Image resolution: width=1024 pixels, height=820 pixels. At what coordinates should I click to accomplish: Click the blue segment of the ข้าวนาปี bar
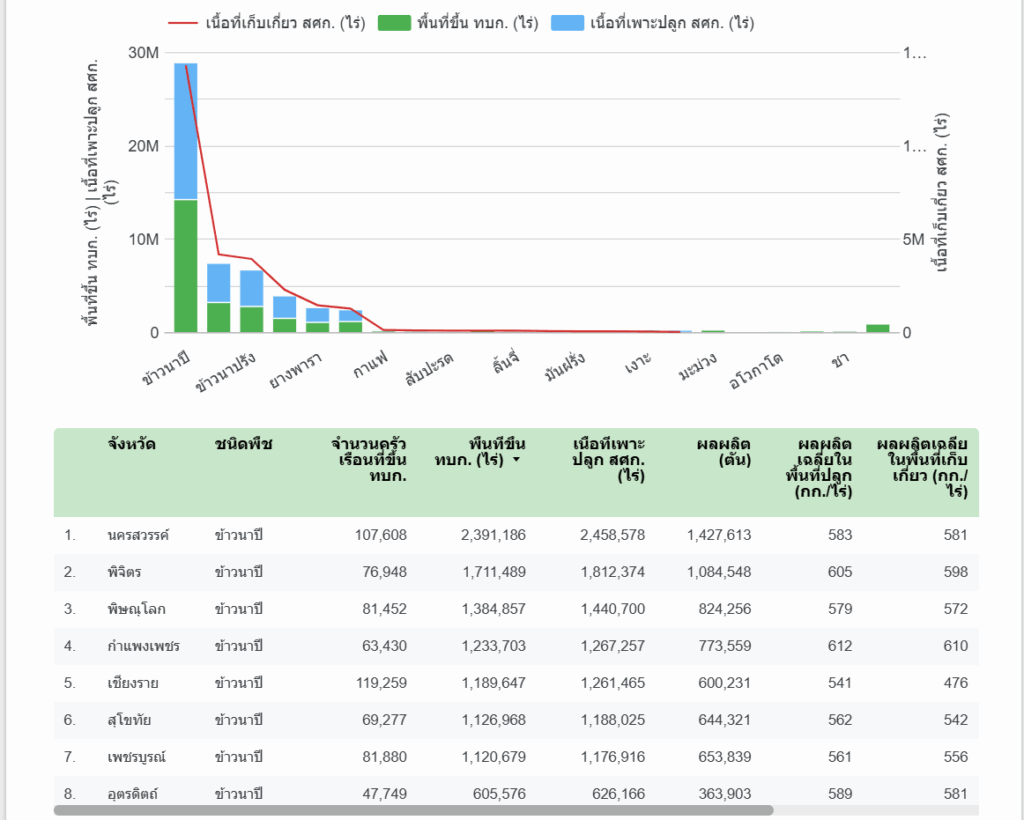click(185, 130)
